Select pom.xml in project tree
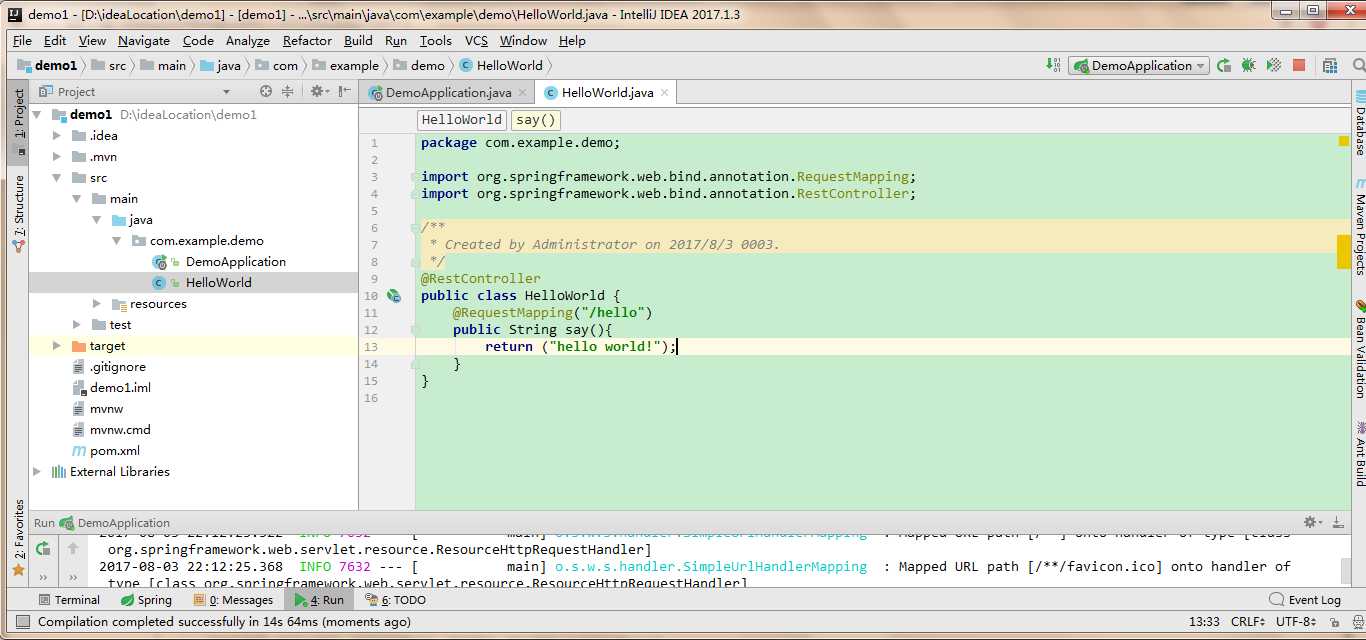This screenshot has height=640, width=1366. pyautogui.click(x=115, y=450)
